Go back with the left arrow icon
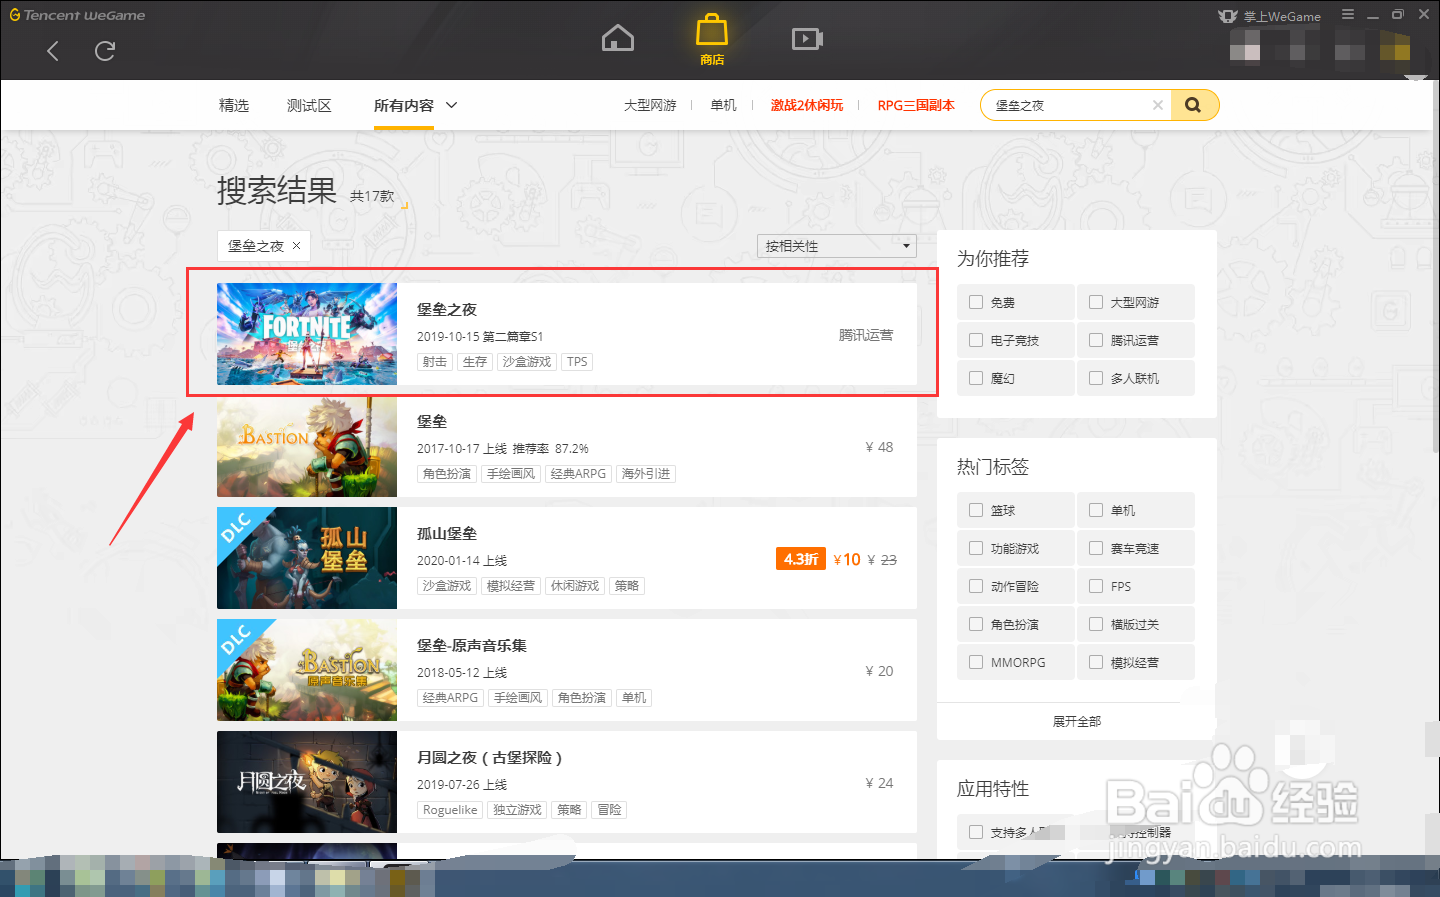 (x=53, y=51)
